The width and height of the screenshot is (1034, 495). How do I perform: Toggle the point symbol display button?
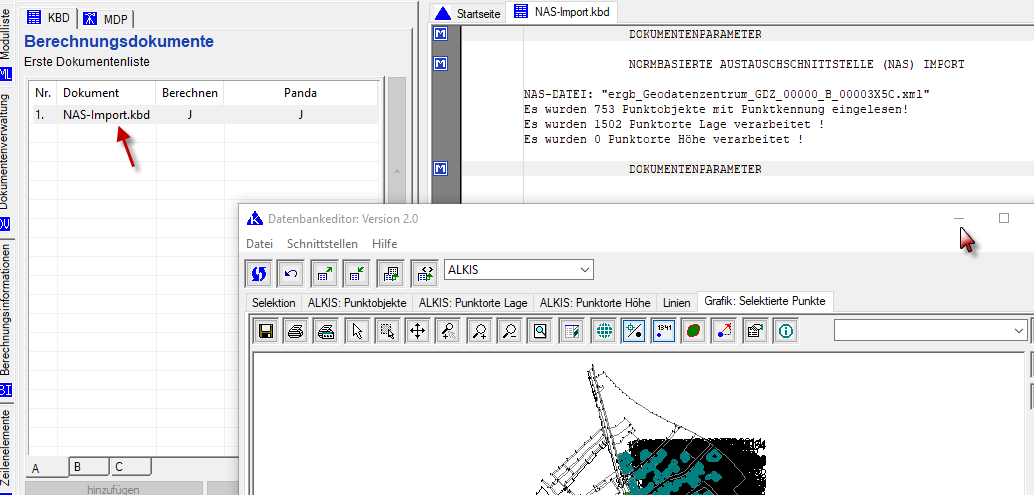pos(634,331)
